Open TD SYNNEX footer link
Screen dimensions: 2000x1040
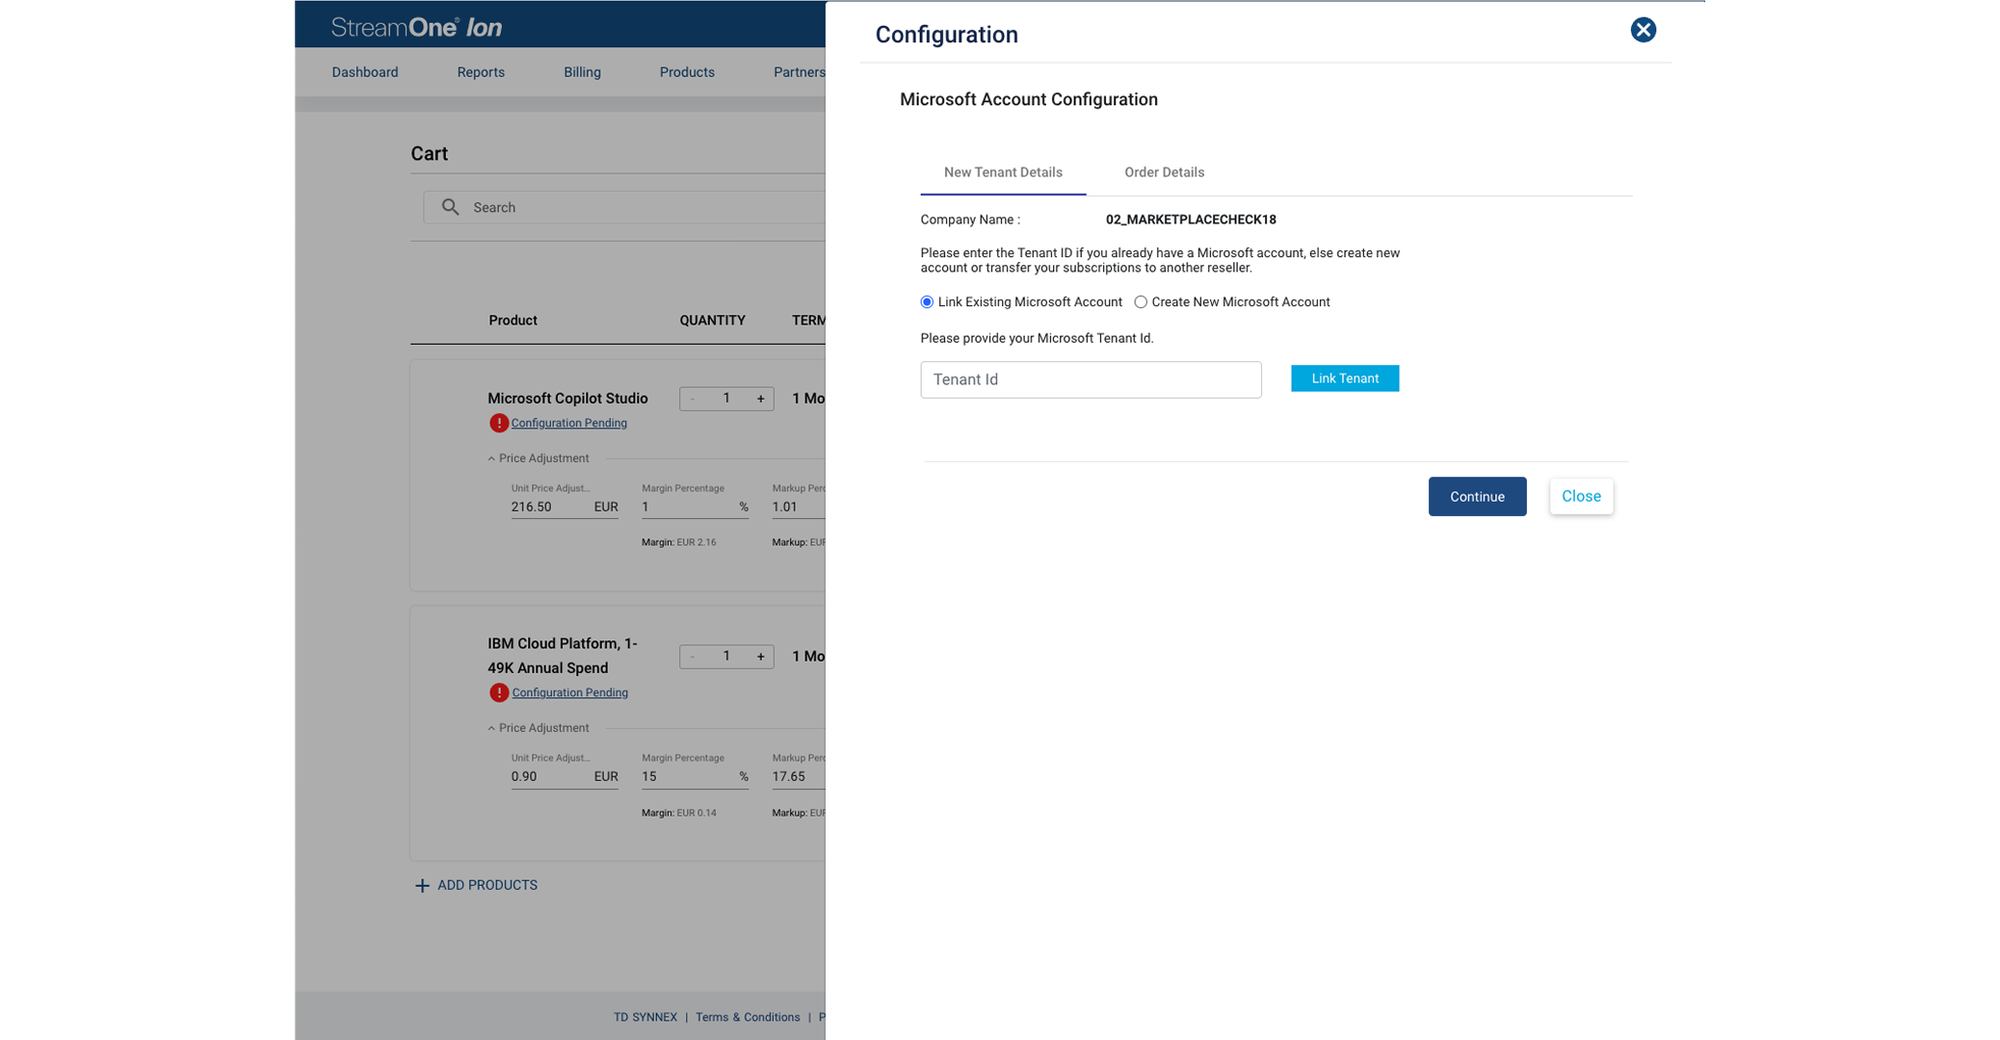(645, 1017)
